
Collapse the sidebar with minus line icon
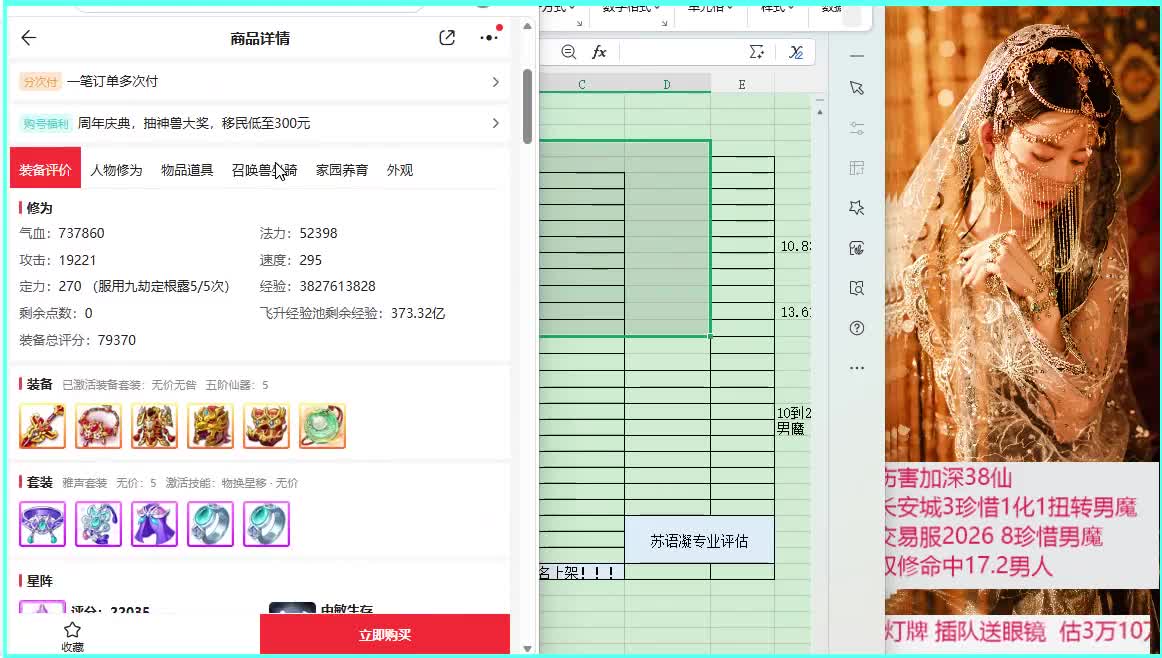pyautogui.click(x=857, y=56)
